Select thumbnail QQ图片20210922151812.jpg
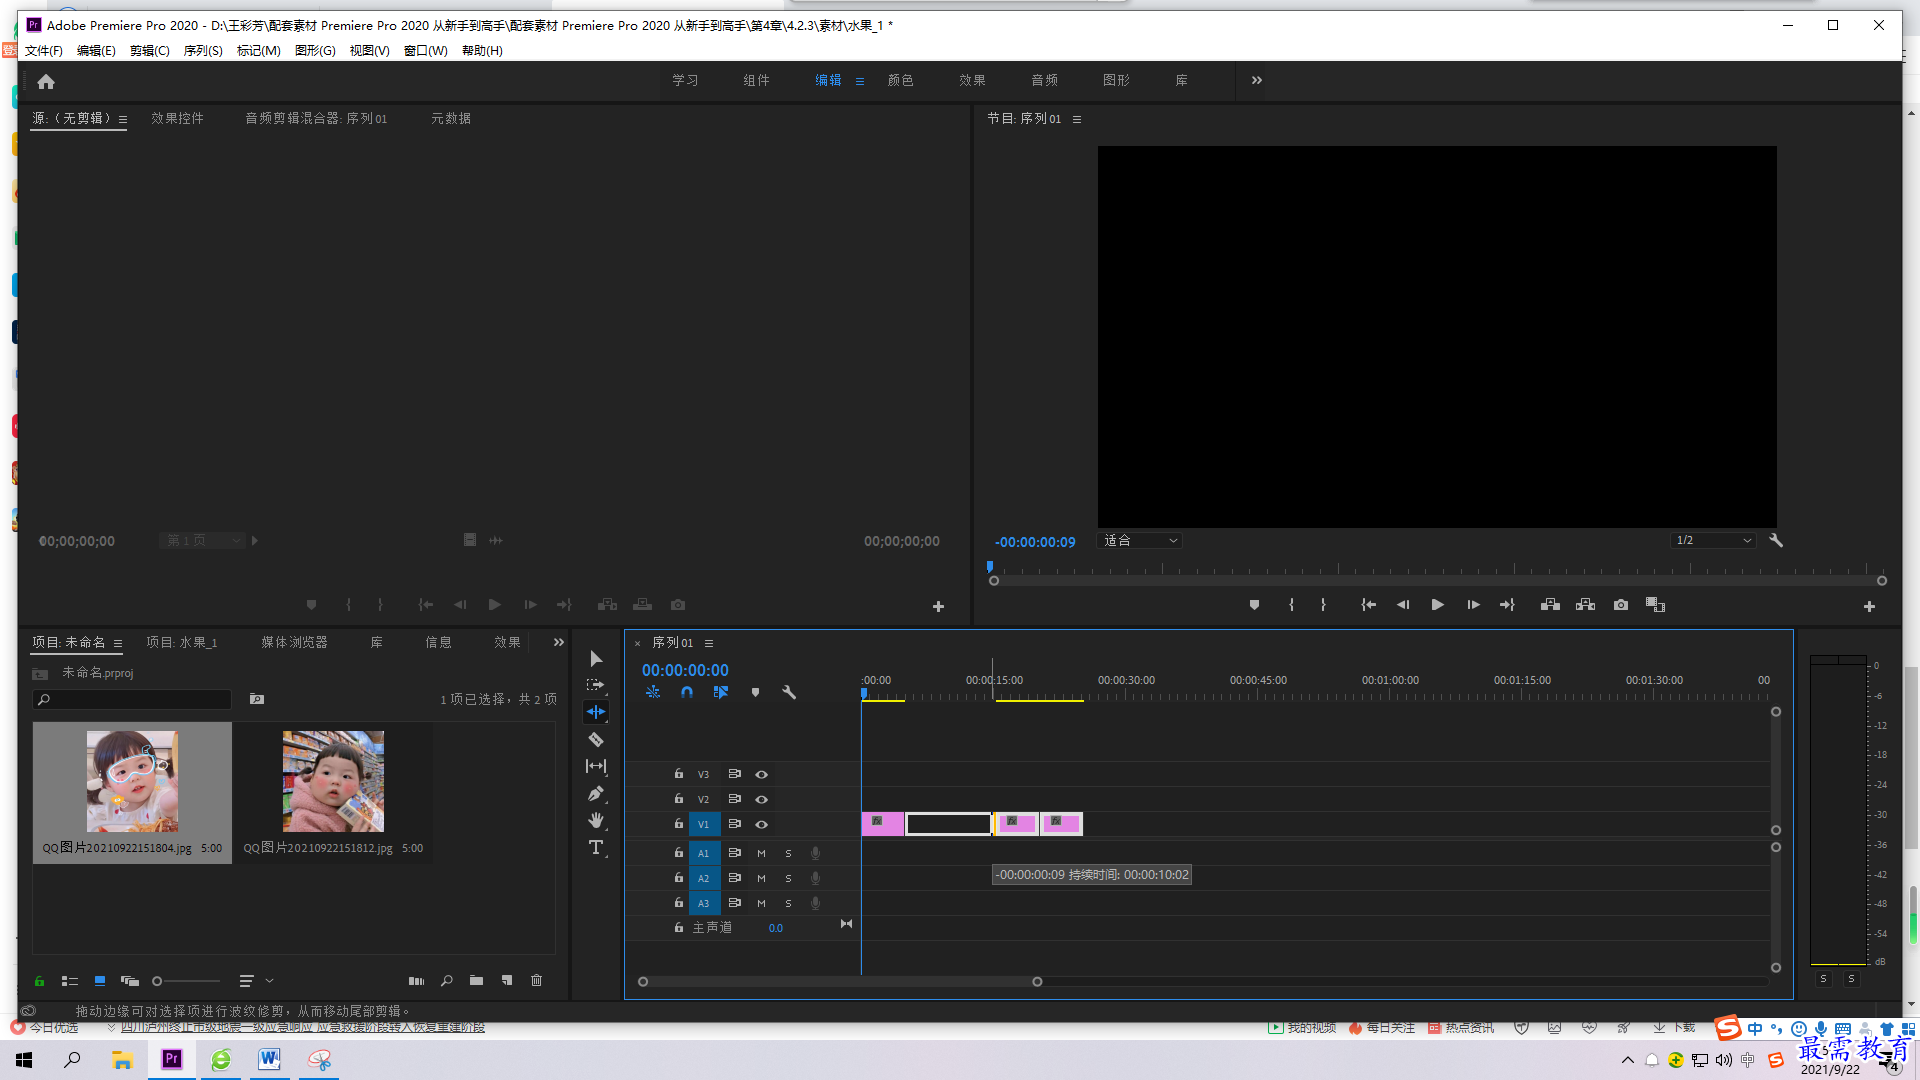Viewport: 1920px width, 1080px height. (x=333, y=781)
